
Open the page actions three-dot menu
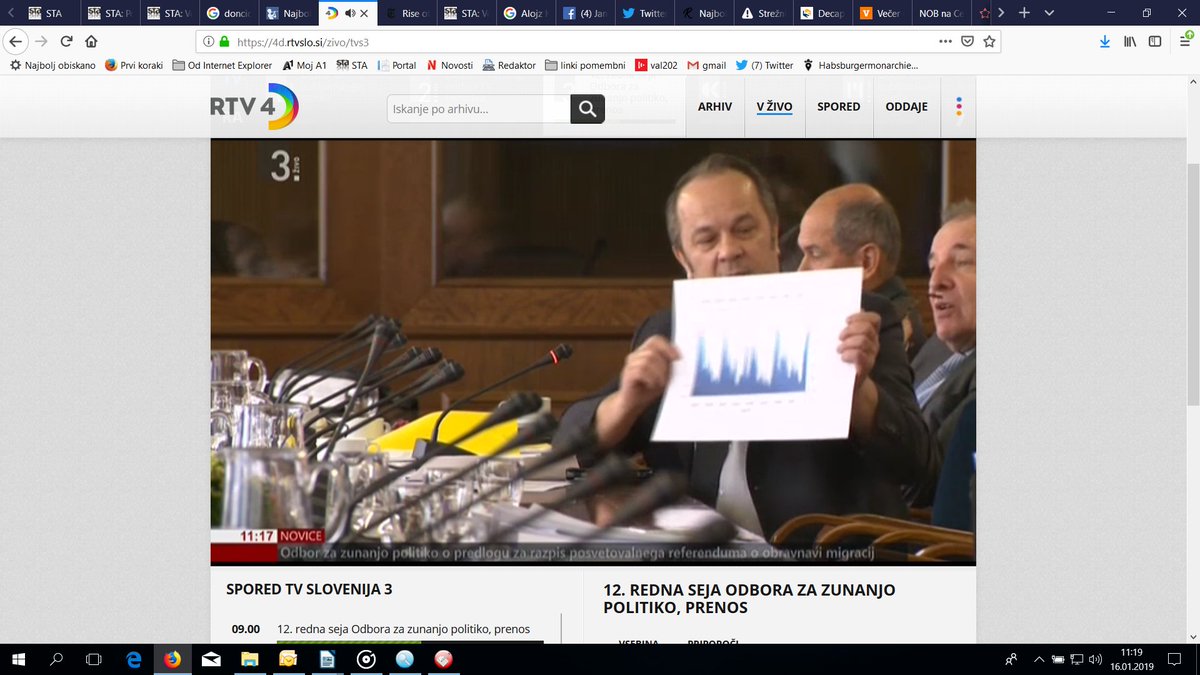pos(945,41)
